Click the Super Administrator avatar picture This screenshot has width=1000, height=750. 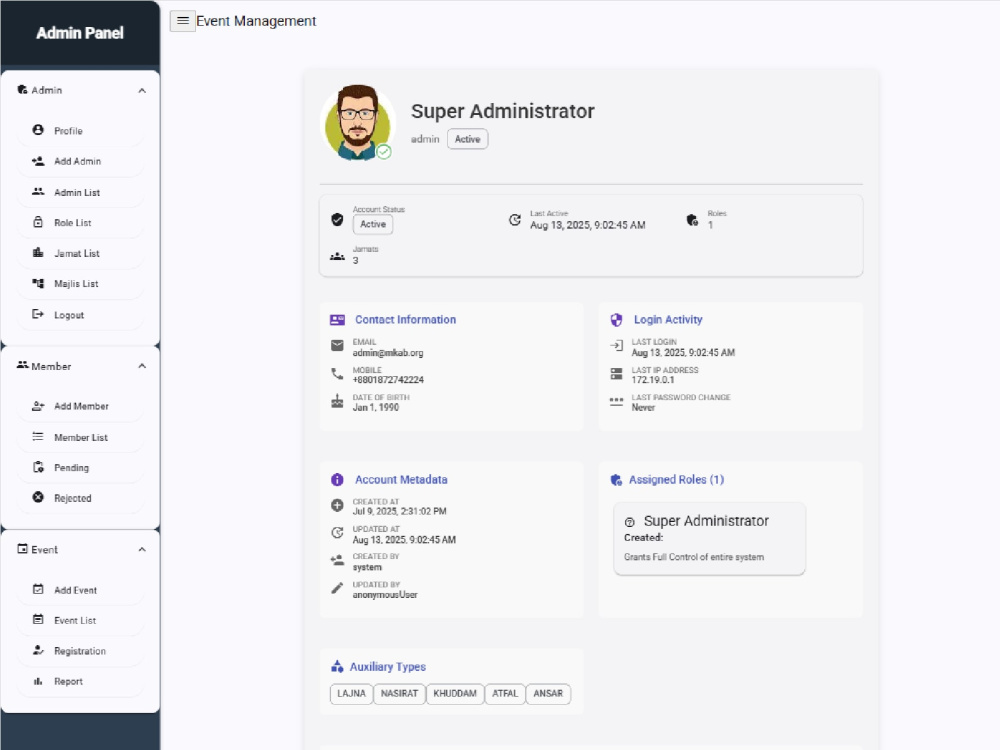point(357,122)
